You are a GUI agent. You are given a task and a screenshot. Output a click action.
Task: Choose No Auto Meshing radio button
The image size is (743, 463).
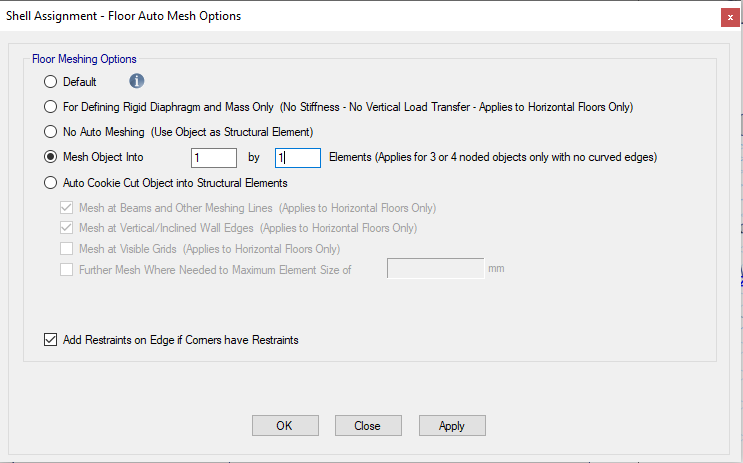[x=51, y=131]
